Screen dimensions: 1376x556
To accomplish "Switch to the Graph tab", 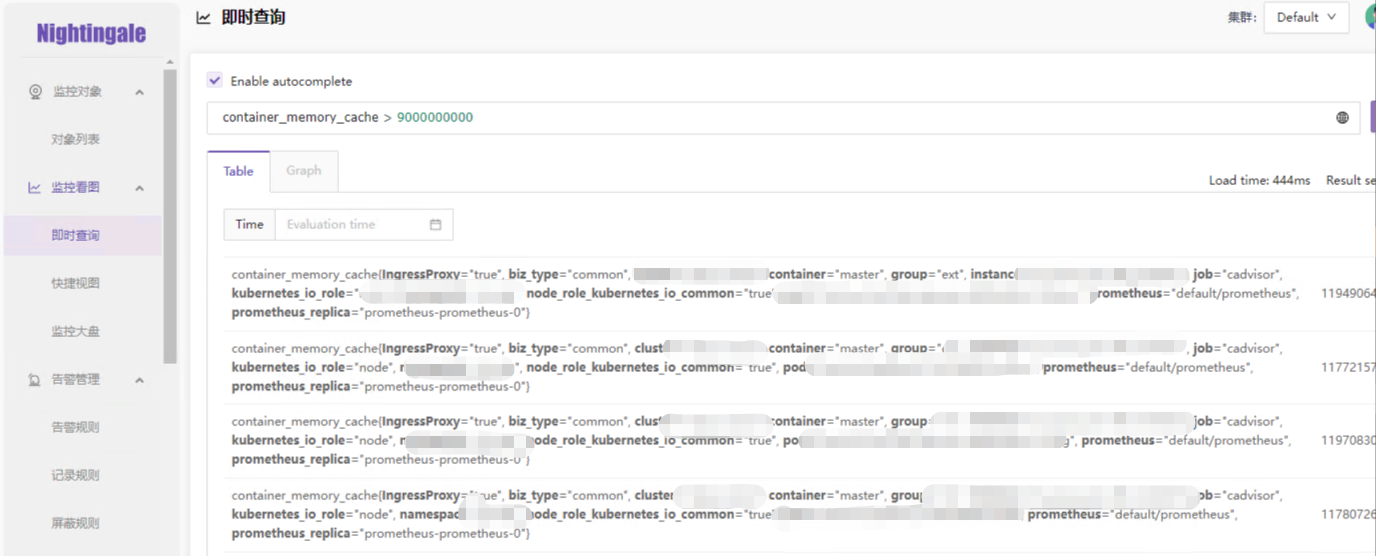I will click(x=304, y=171).
